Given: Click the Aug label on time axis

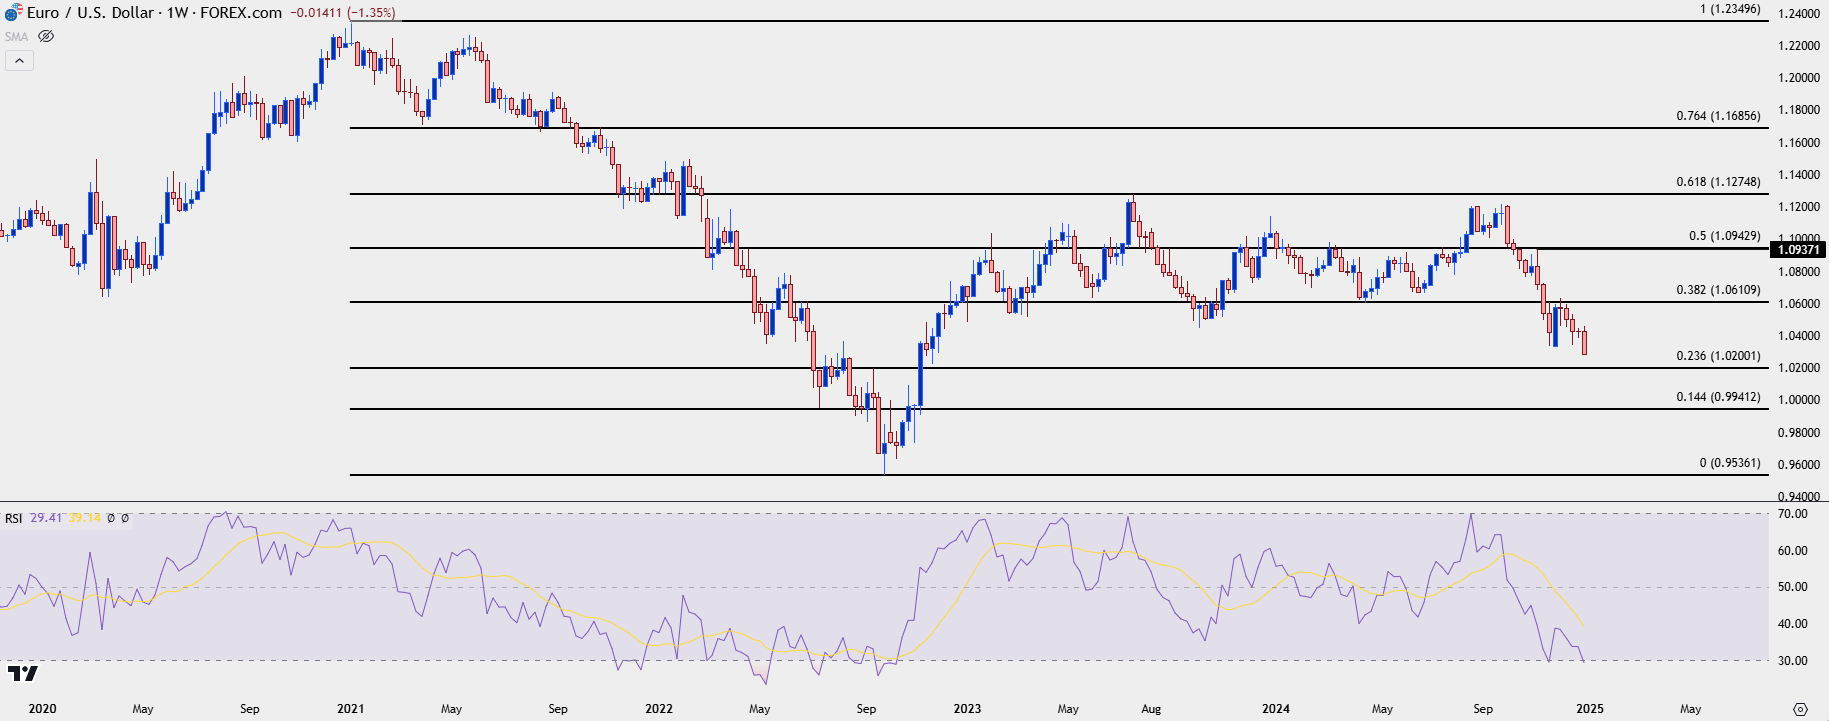Looking at the screenshot, I should click(x=1151, y=709).
